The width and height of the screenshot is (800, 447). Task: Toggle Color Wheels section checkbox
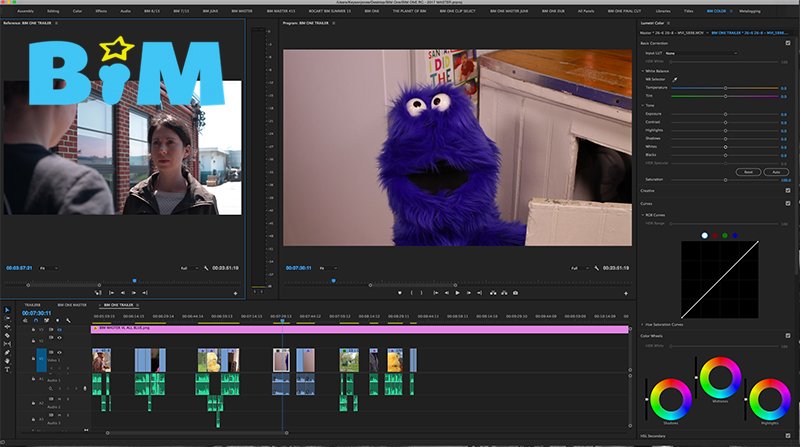[x=788, y=336]
